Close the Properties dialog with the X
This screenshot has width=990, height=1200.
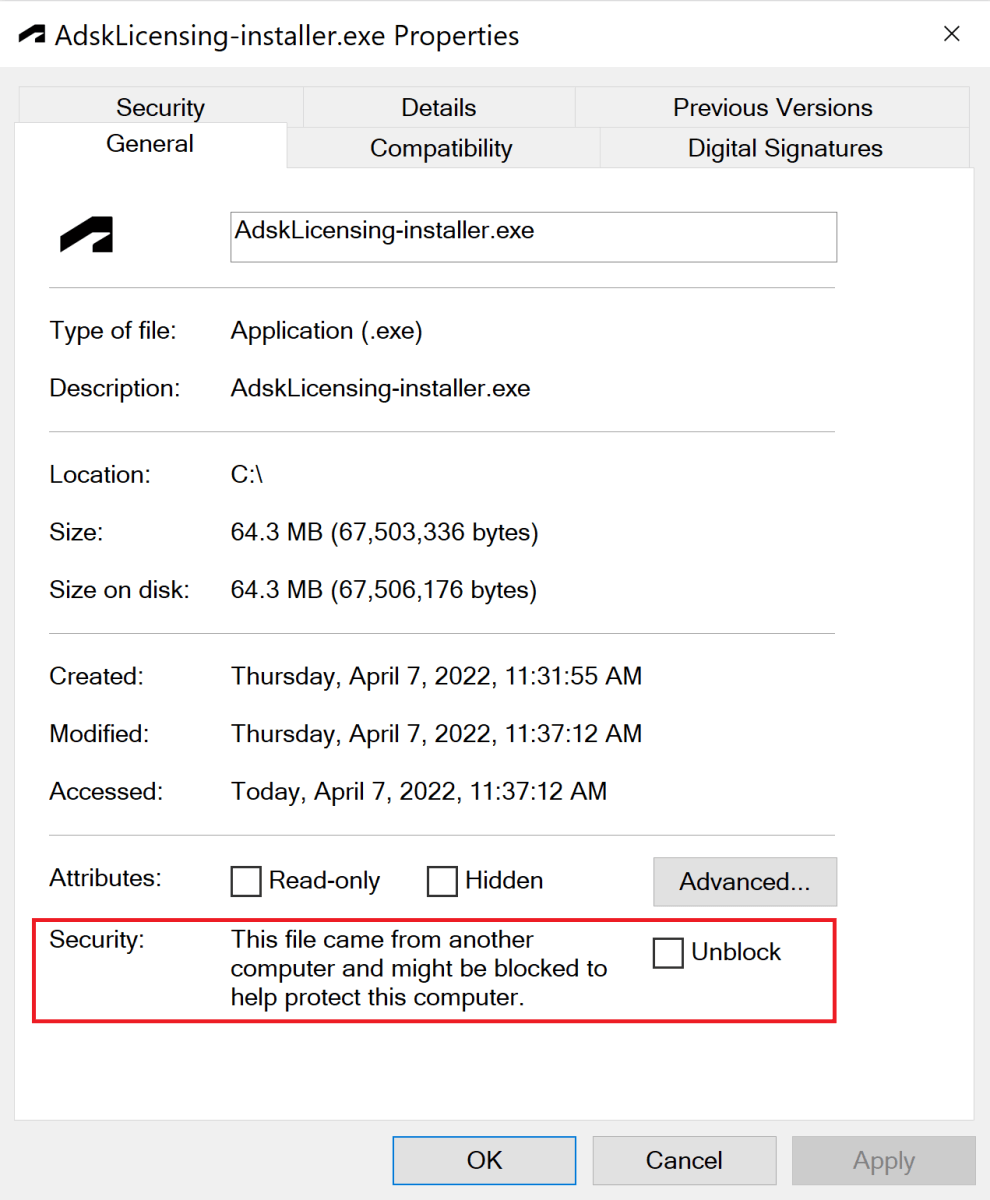click(952, 35)
